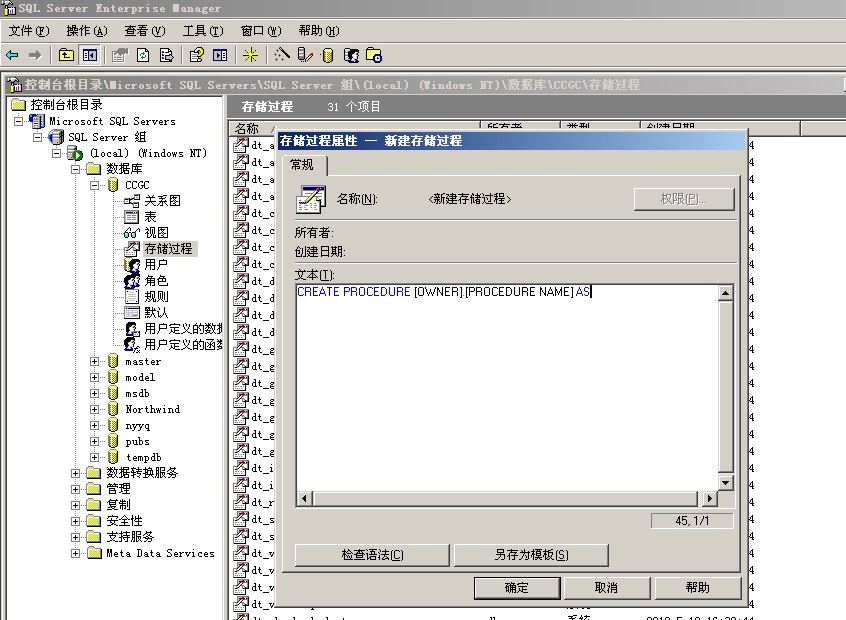Collapse the SQL Server 组 node
Image resolution: width=846 pixels, height=620 pixels.
[x=37, y=137]
